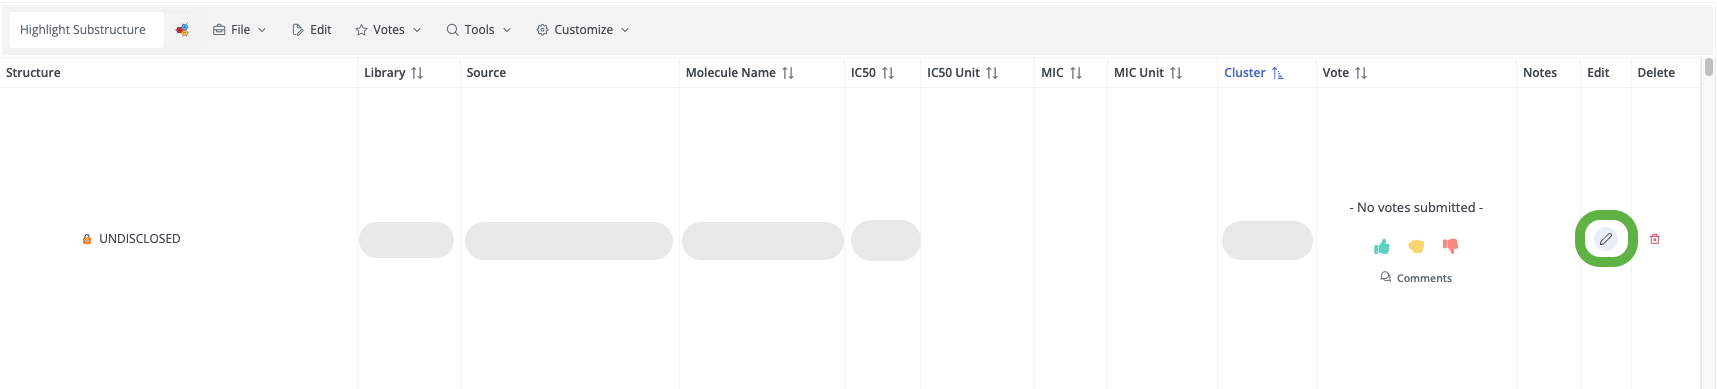
Task: Select the yellow neutral vote icon
Action: click(1416, 246)
